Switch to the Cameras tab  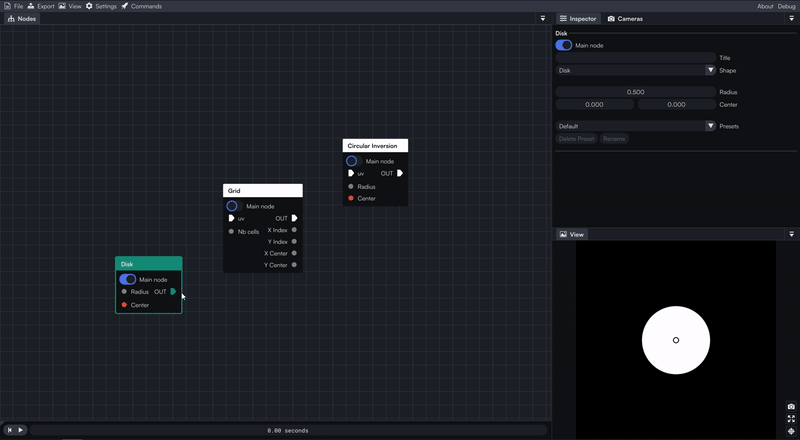(x=625, y=18)
